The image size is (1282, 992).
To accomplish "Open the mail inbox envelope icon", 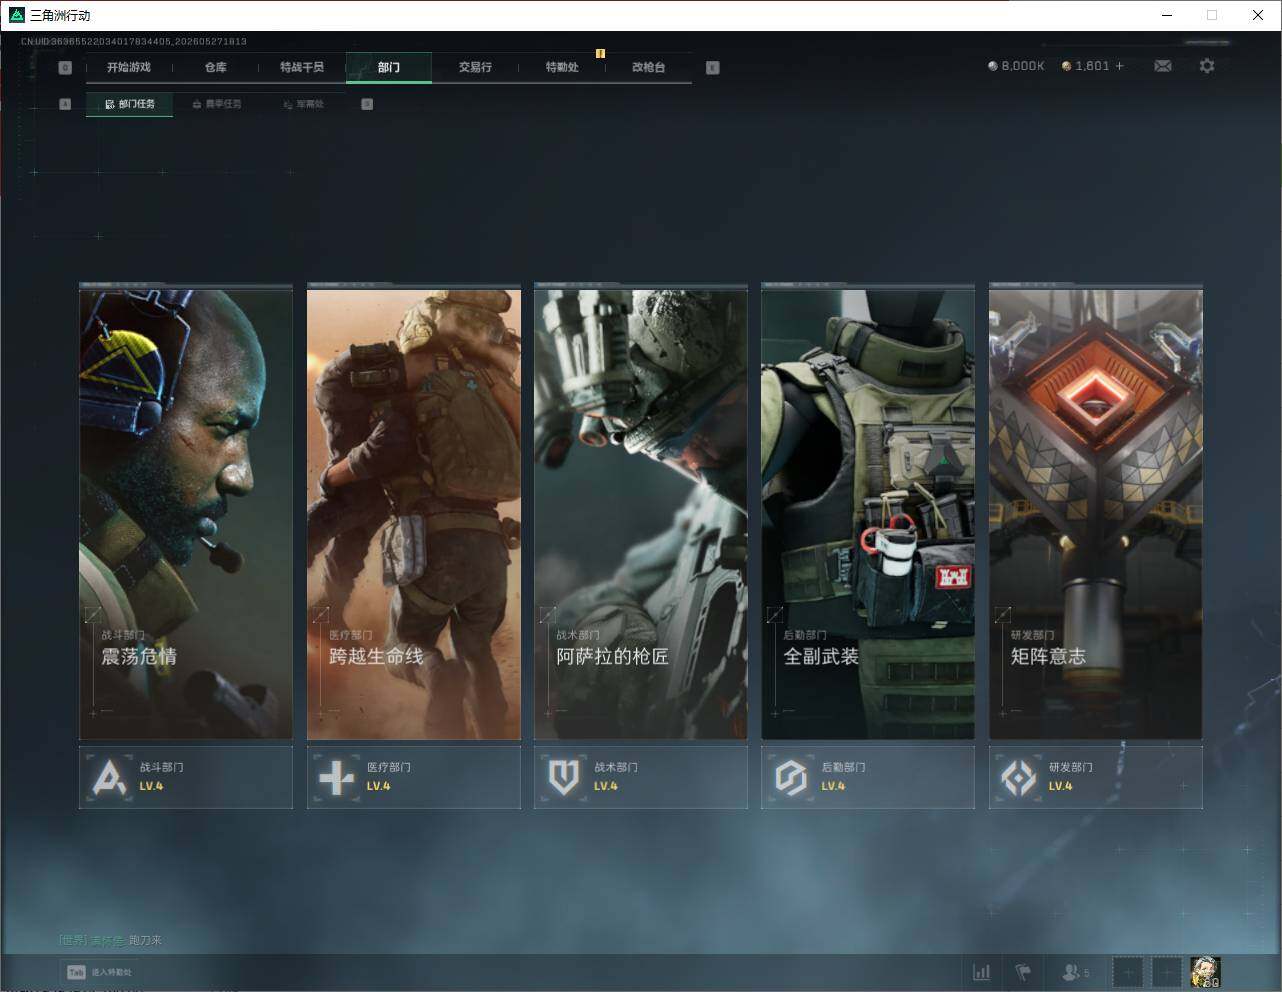I will 1163,66.
